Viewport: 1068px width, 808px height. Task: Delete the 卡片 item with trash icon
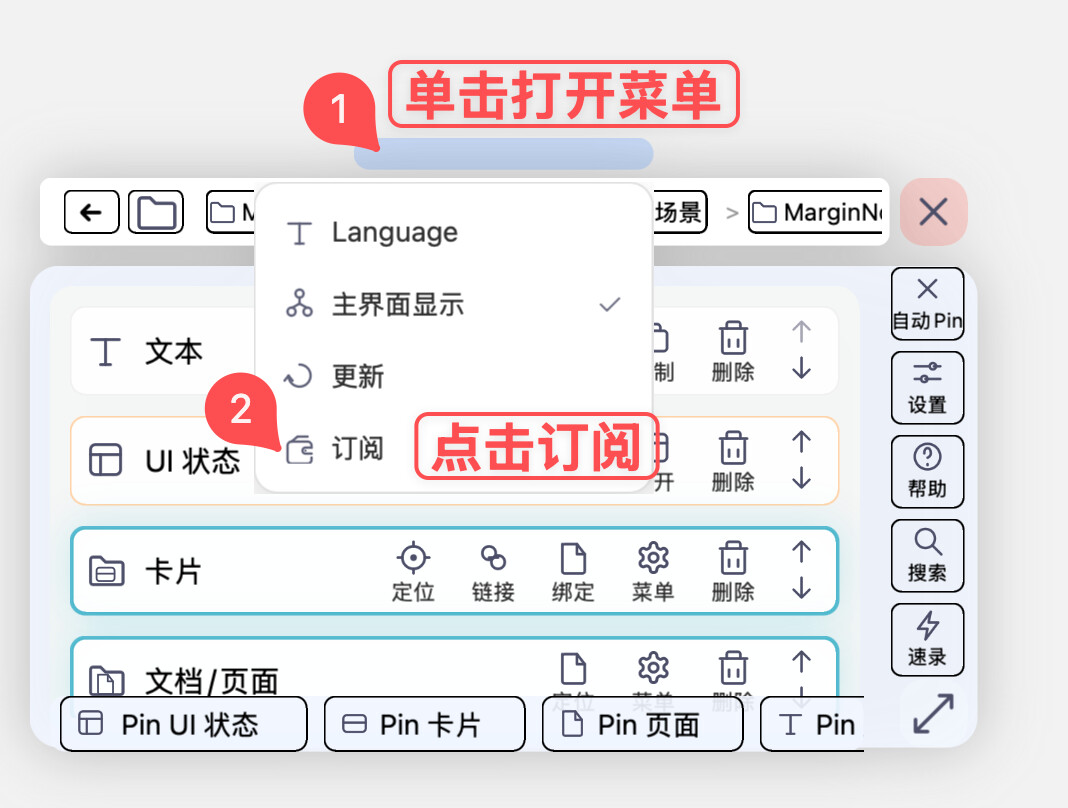(x=733, y=570)
